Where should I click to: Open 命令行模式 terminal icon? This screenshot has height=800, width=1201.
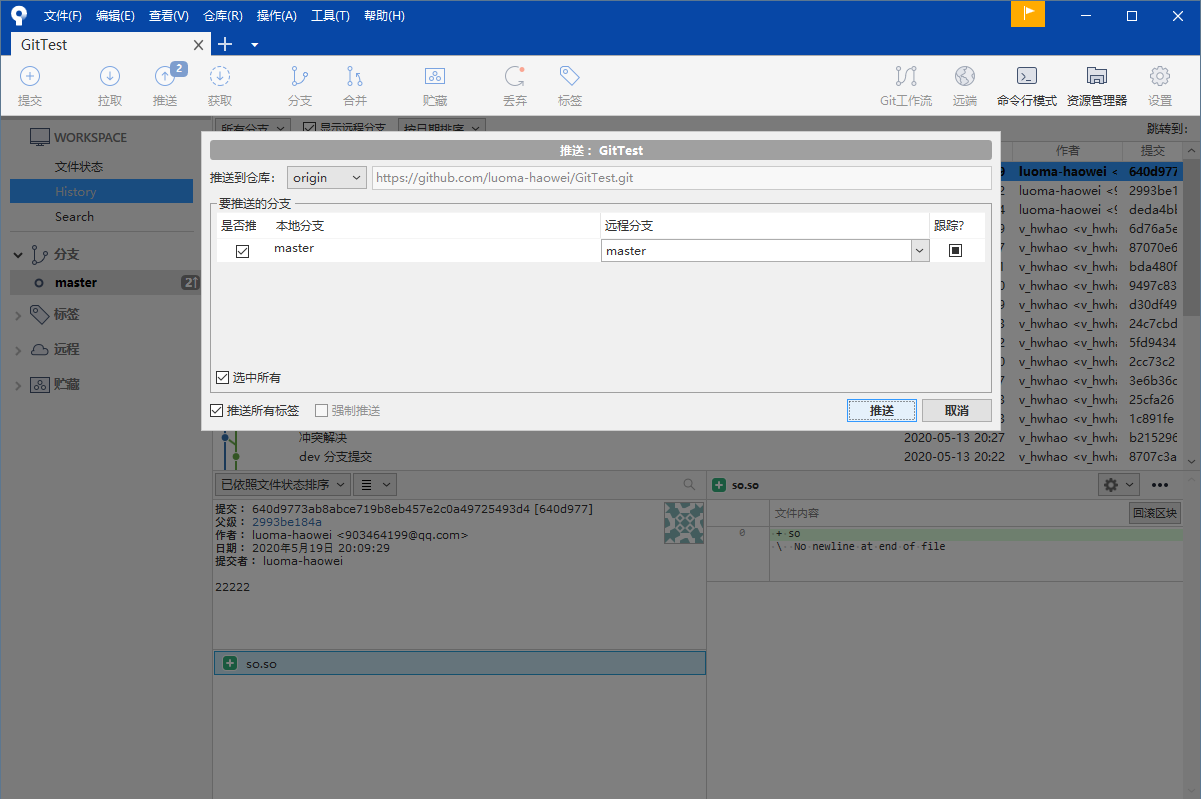pyautogui.click(x=1027, y=76)
